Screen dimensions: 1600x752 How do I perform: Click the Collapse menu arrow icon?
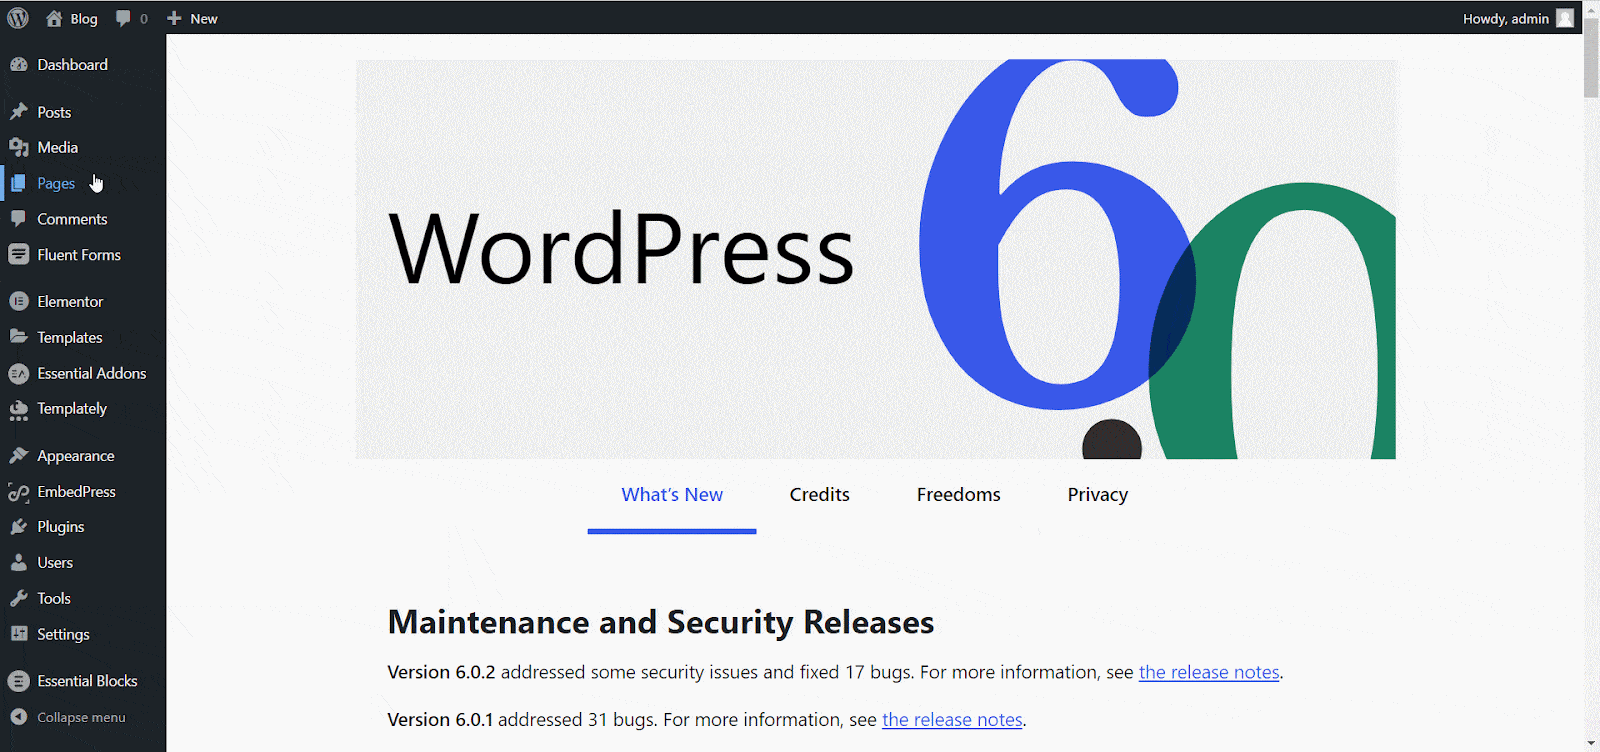pyautogui.click(x=18, y=717)
